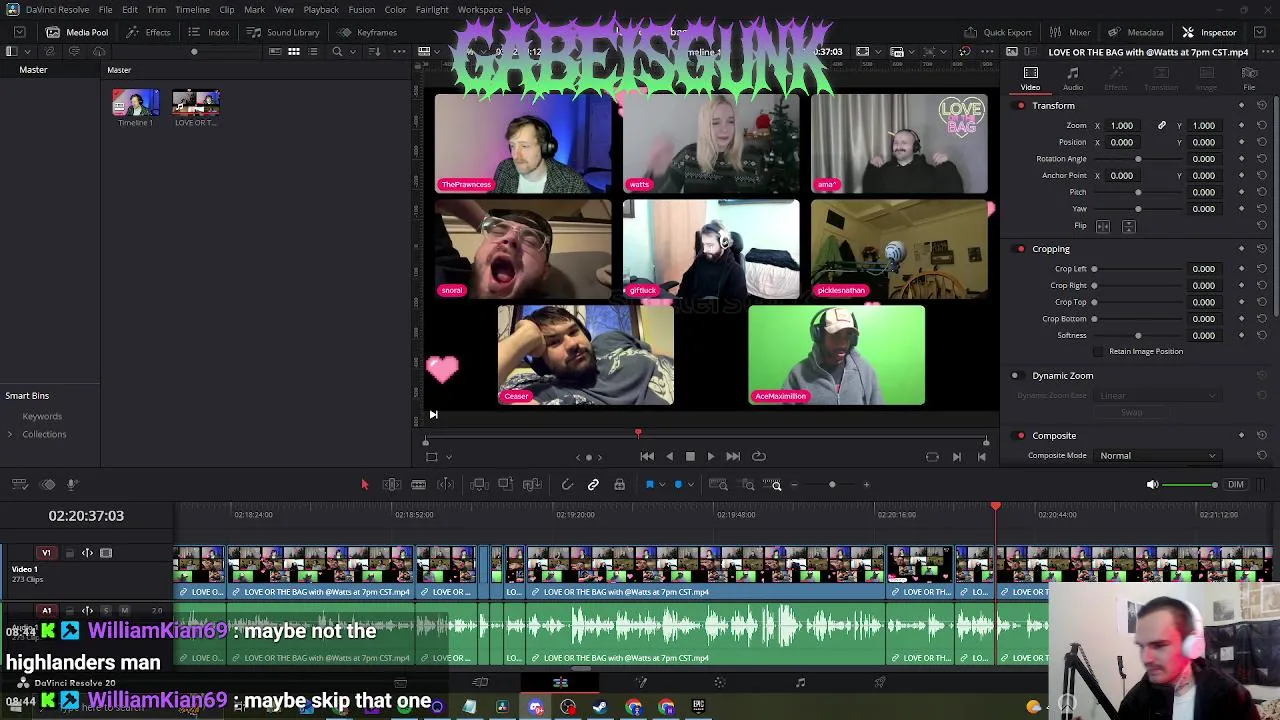
Task: Open the Playback menu
Action: coord(321,10)
